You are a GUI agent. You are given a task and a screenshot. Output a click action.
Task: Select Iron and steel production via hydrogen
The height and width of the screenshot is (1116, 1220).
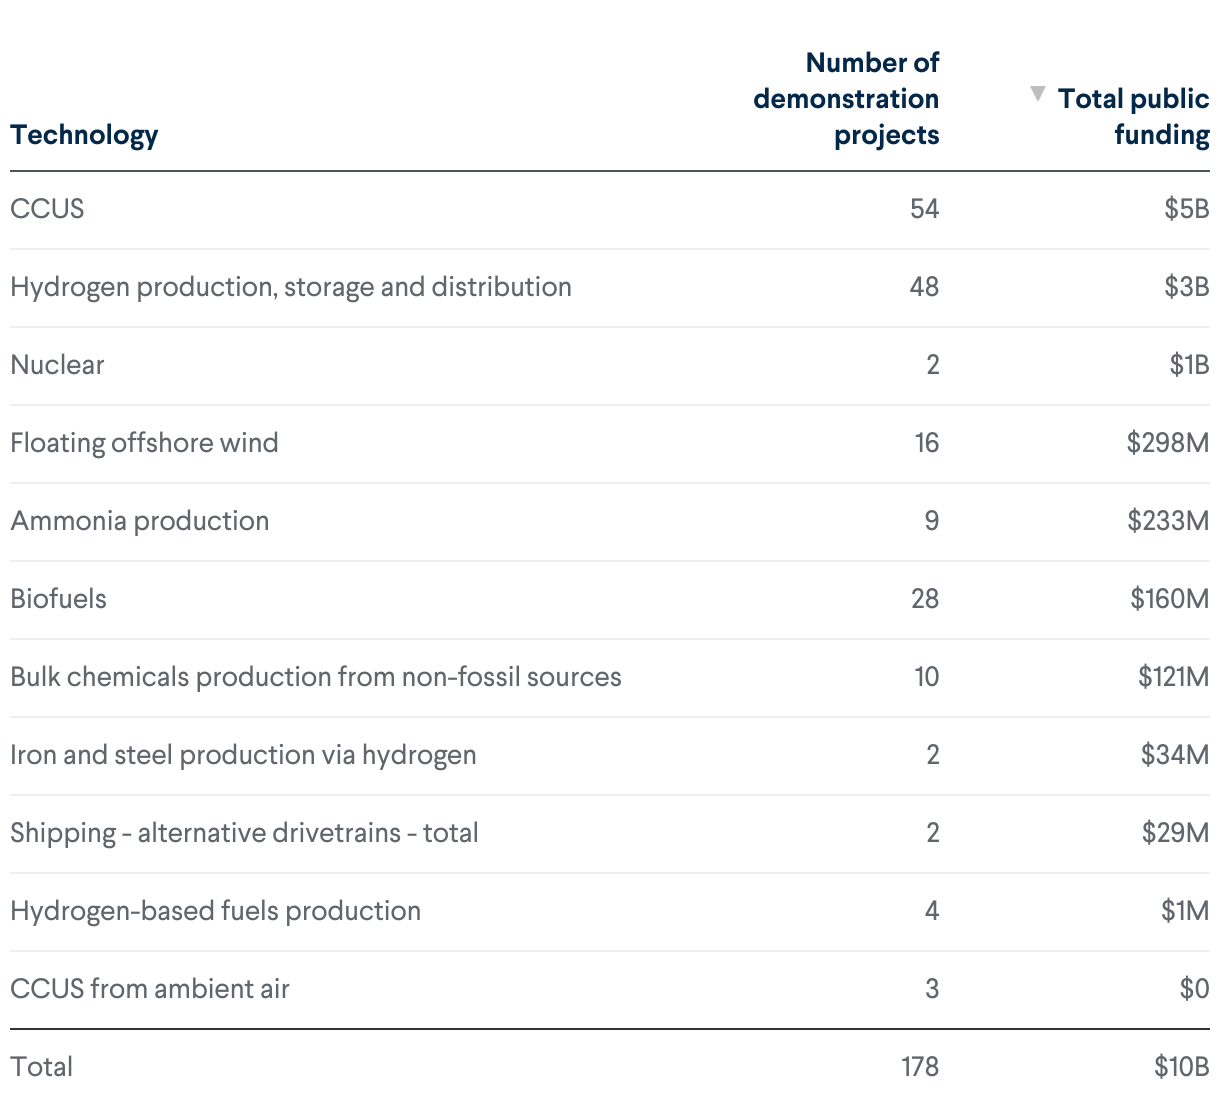pyautogui.click(x=243, y=755)
